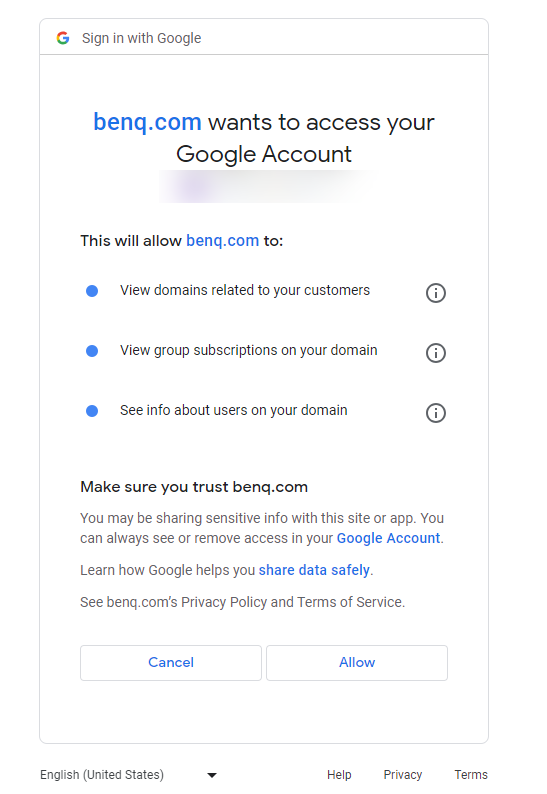Click the blue bullet beside See info about users

coord(92,411)
